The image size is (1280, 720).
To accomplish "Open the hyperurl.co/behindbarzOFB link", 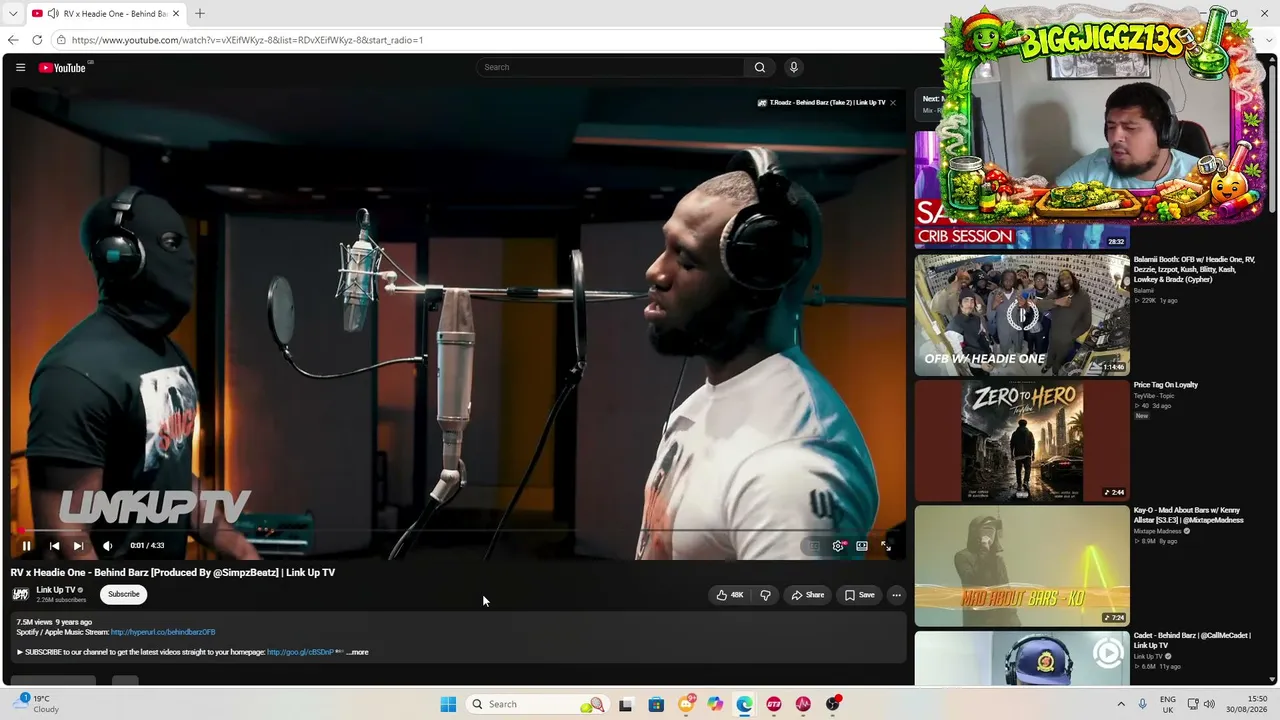I will click(163, 632).
